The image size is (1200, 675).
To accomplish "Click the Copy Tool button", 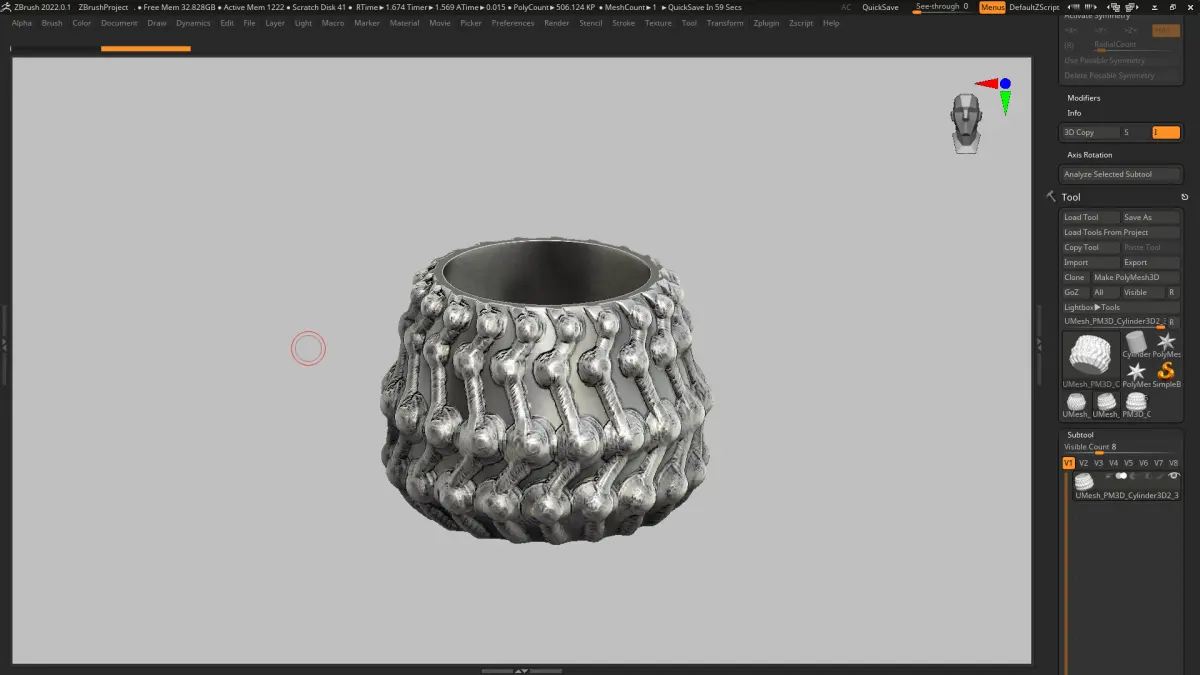I will click(1090, 247).
